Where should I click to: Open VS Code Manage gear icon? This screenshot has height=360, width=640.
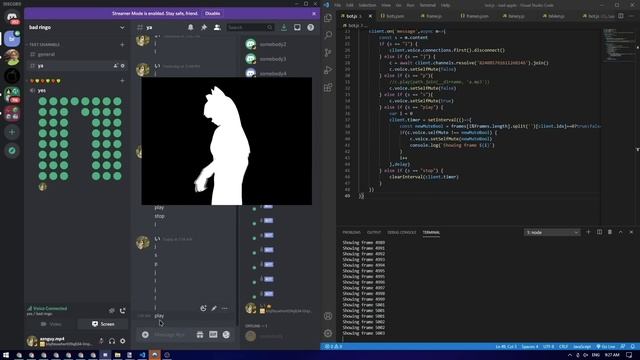pyautogui.click(x=328, y=333)
